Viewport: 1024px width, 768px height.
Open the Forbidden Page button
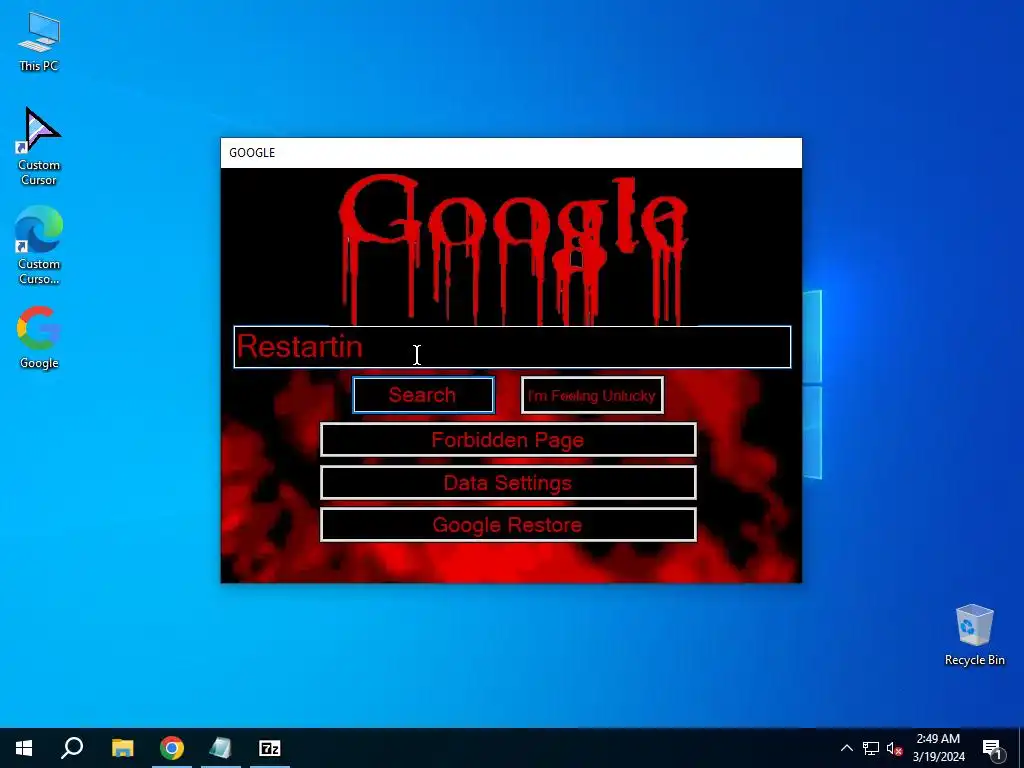pyautogui.click(x=508, y=440)
